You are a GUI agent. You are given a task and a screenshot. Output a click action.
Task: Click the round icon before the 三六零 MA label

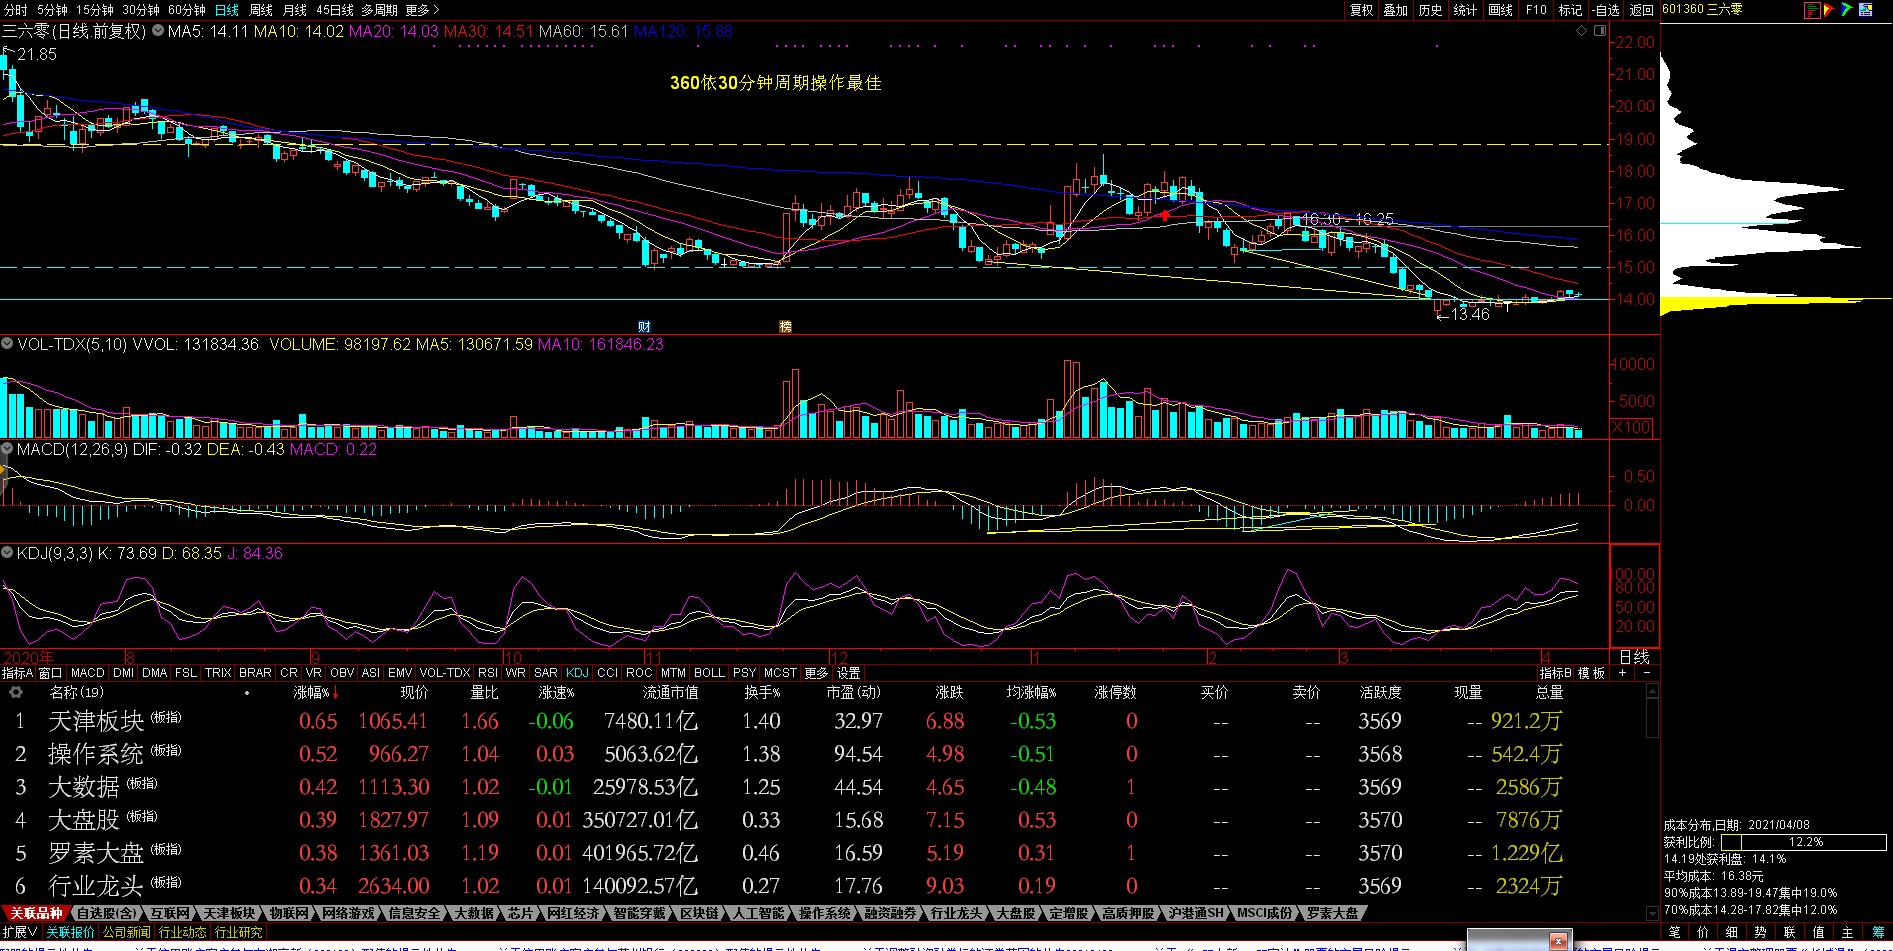(158, 31)
